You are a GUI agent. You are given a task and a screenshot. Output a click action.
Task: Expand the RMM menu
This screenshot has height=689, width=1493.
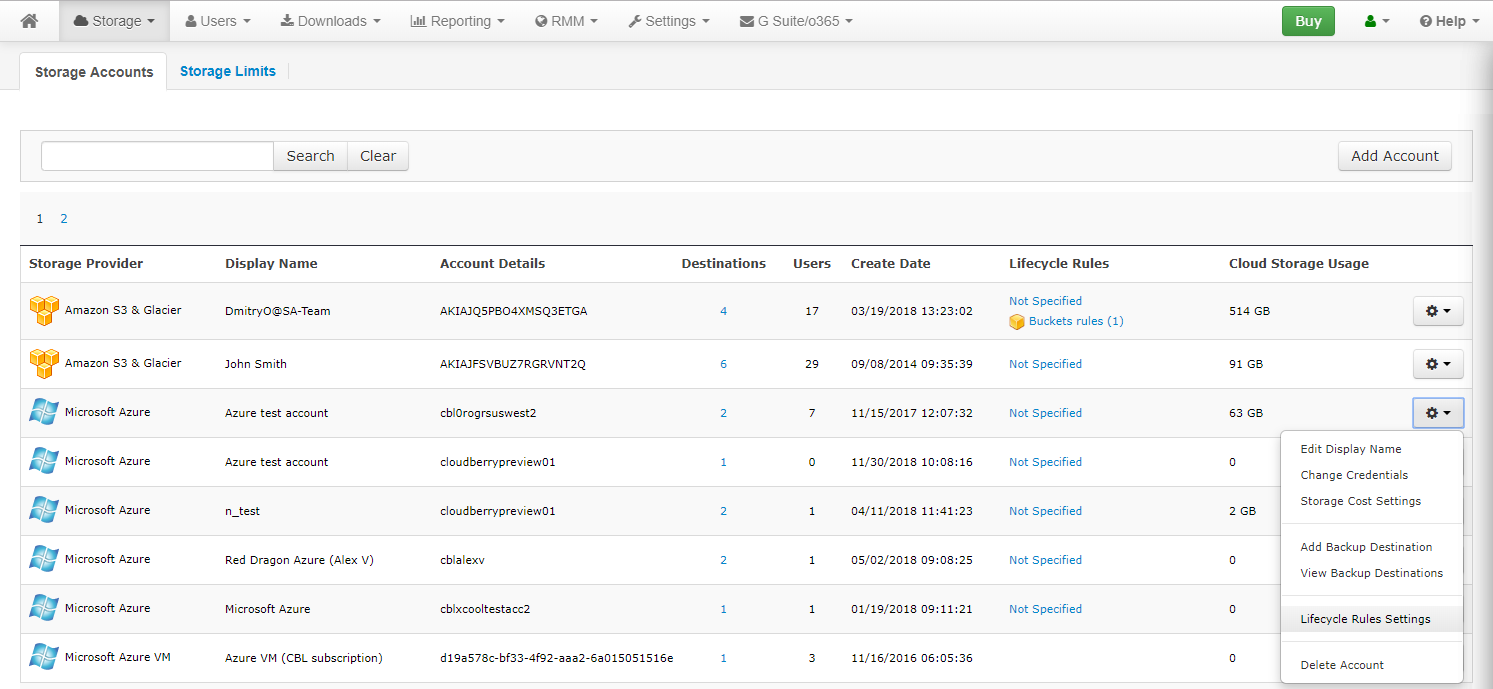tap(566, 21)
